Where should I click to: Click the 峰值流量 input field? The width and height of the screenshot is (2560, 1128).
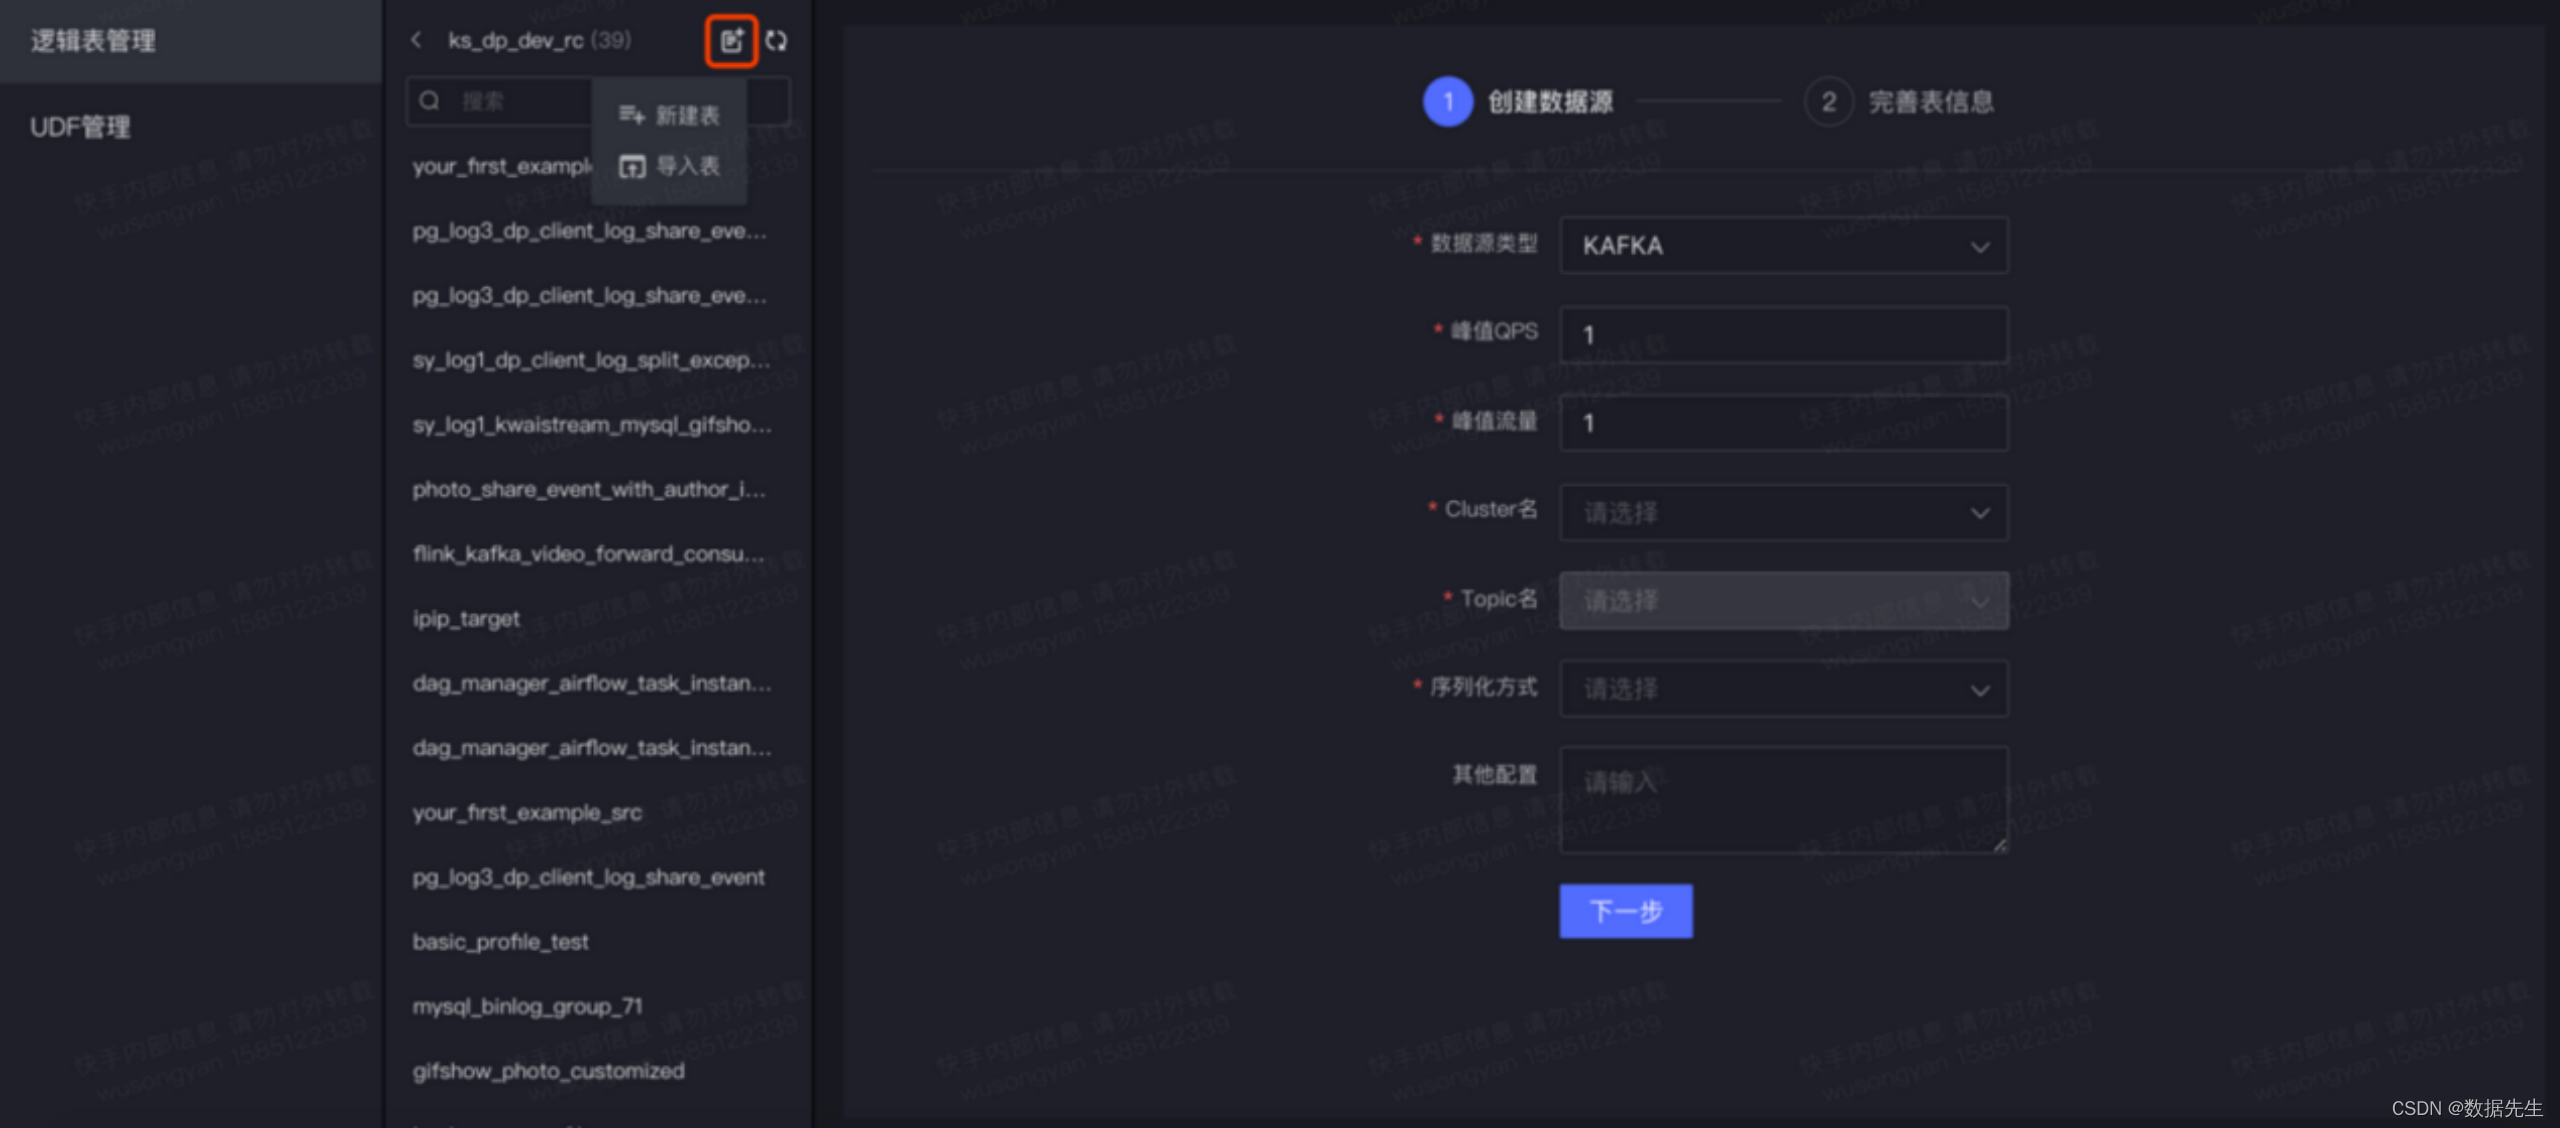pyautogui.click(x=1783, y=423)
